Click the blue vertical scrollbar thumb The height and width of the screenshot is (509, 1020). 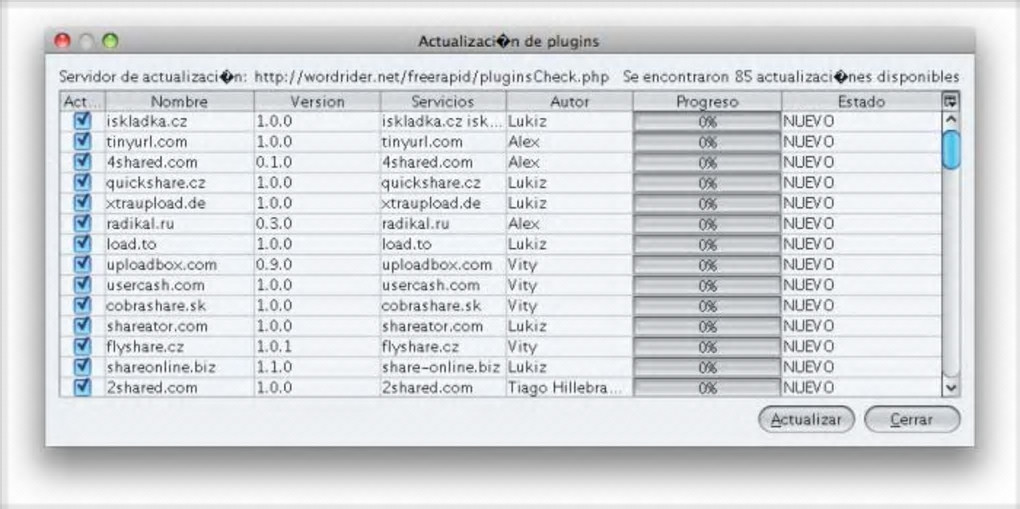click(951, 150)
